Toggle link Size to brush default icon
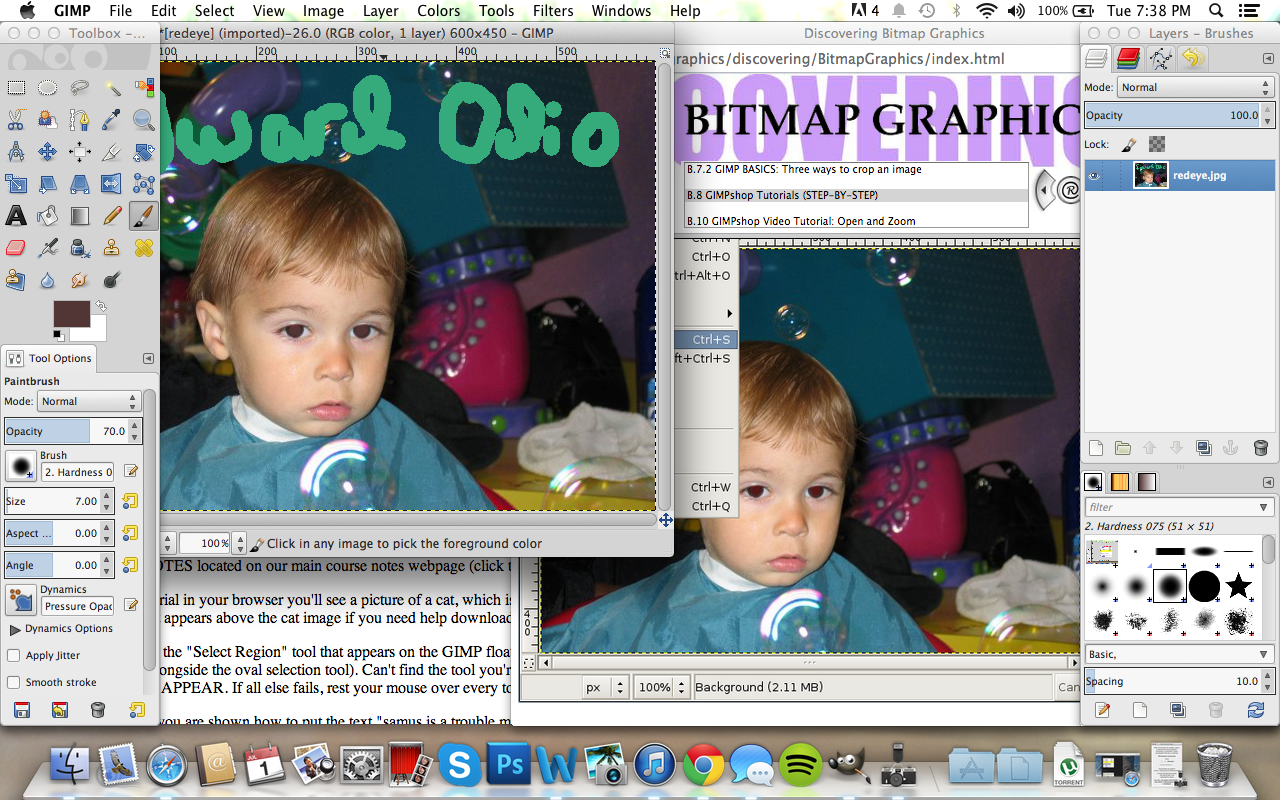This screenshot has height=800, width=1280. (x=130, y=501)
